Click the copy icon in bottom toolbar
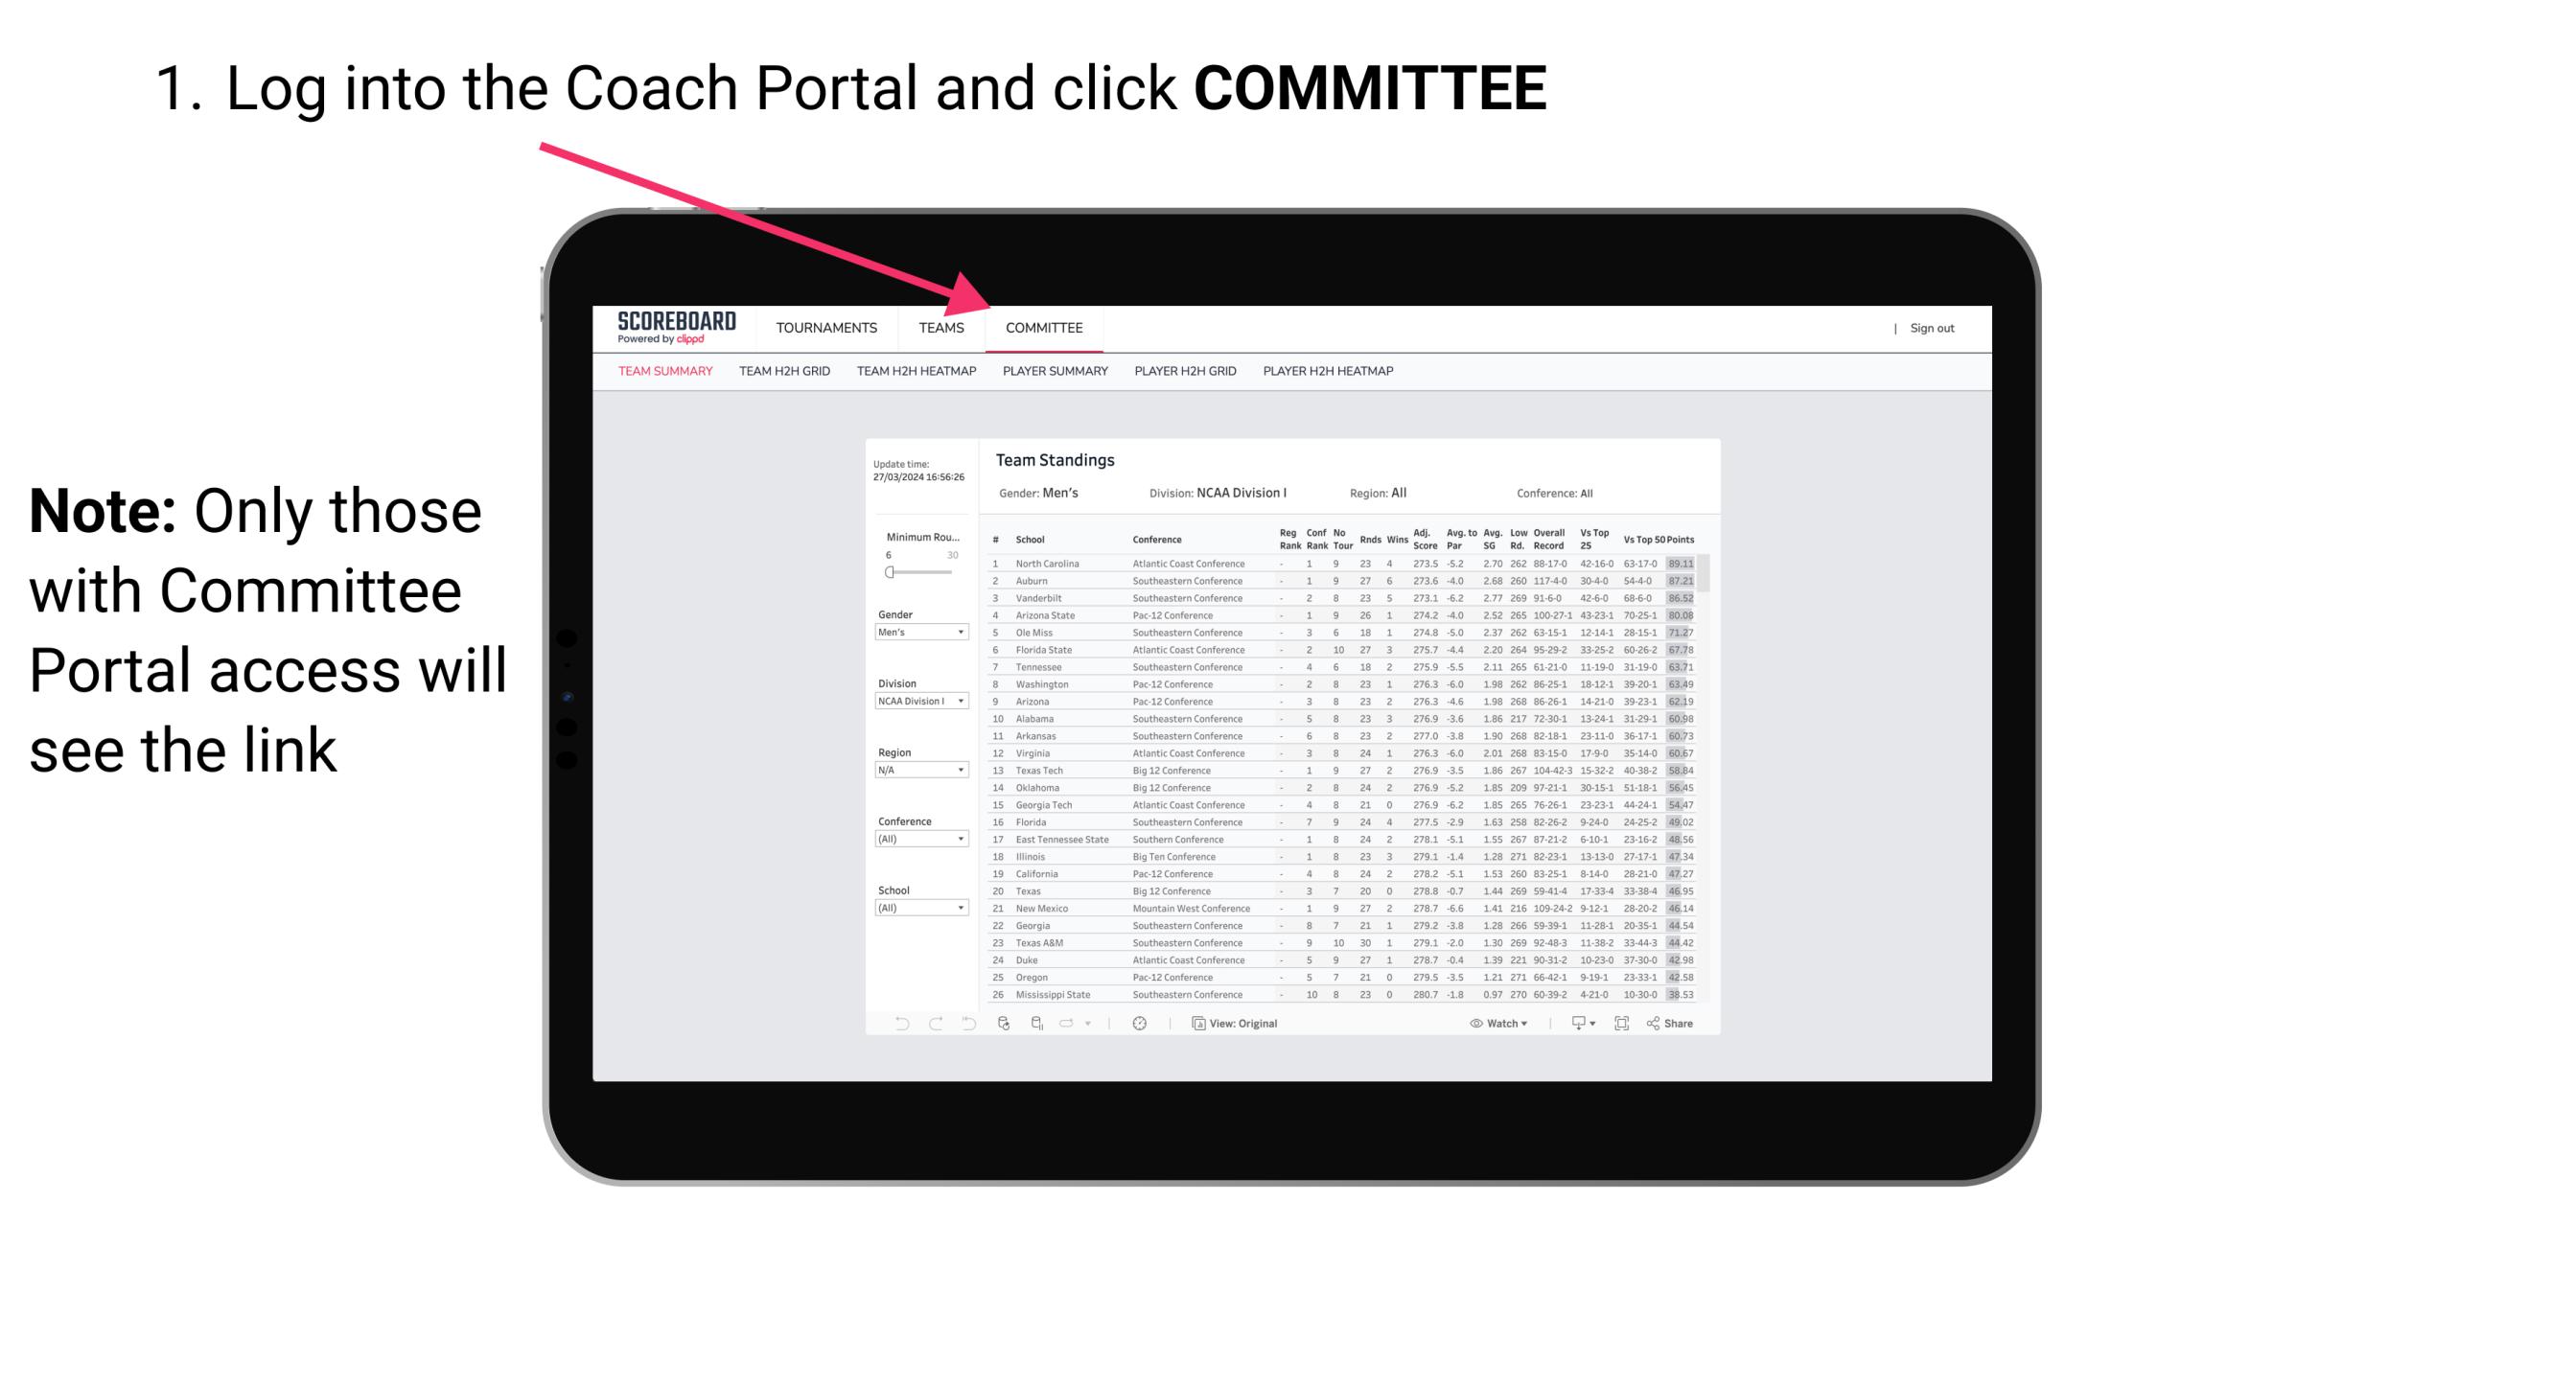The height and width of the screenshot is (1386, 2576). [1194, 1024]
